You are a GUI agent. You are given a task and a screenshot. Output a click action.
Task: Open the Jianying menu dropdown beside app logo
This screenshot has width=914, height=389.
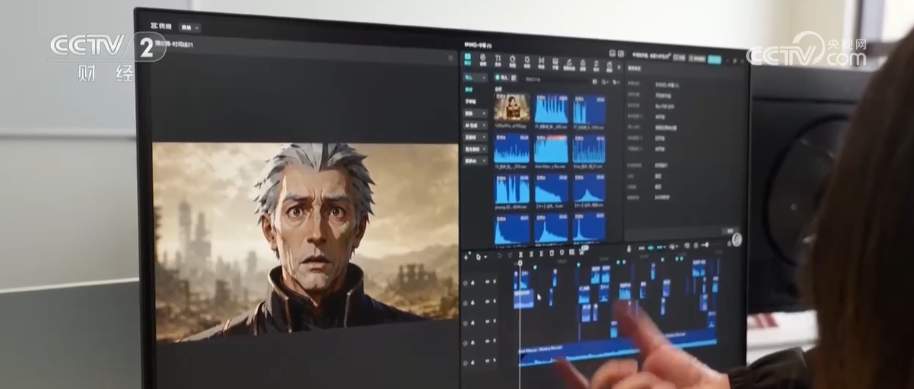189,27
